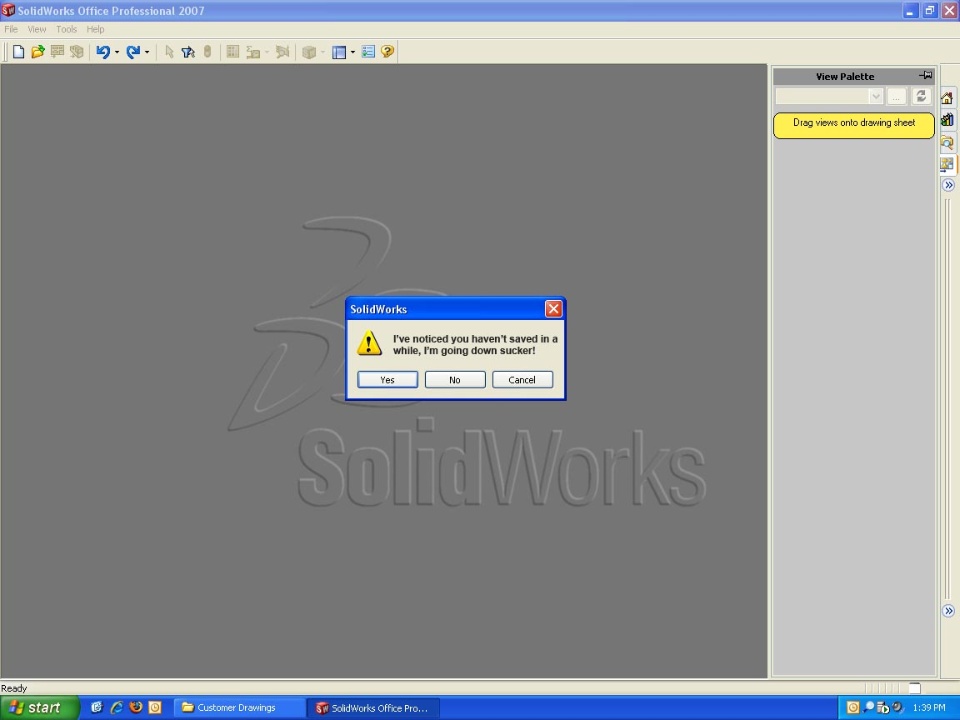960x720 pixels.
Task: Click the volume icon in system tray
Action: click(898, 708)
